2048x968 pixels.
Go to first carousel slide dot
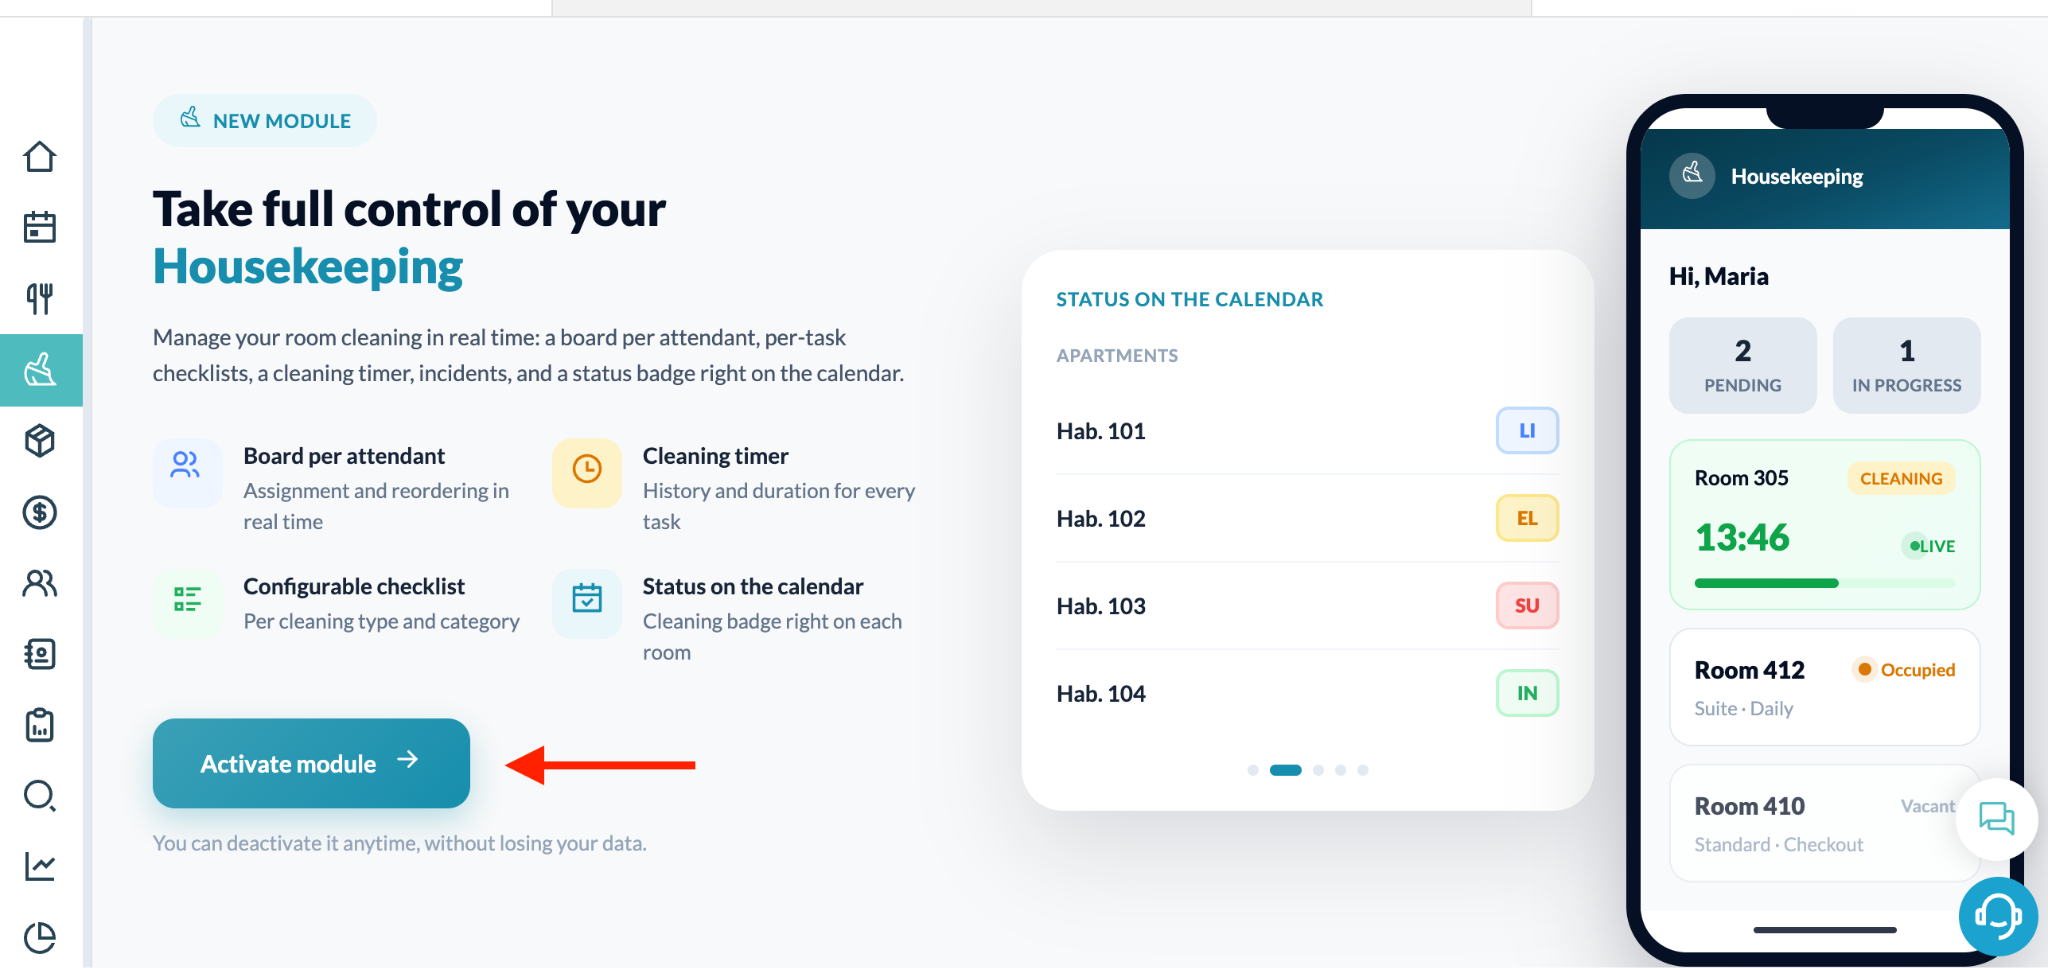click(1253, 770)
